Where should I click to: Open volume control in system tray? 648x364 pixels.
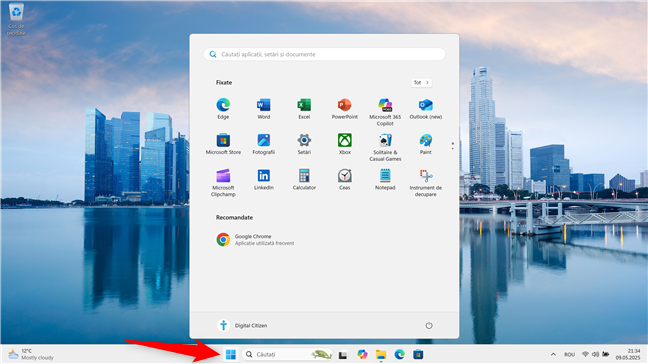[x=596, y=354]
